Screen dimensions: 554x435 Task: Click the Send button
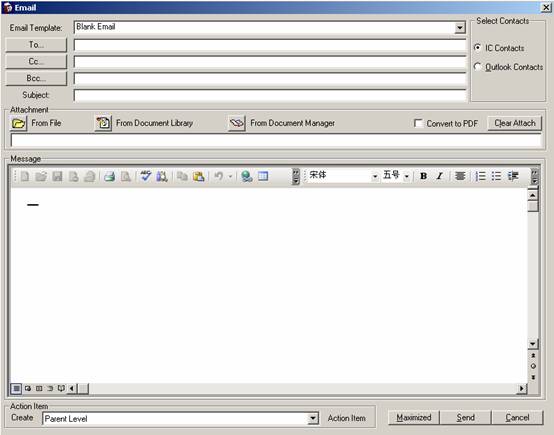(465, 418)
